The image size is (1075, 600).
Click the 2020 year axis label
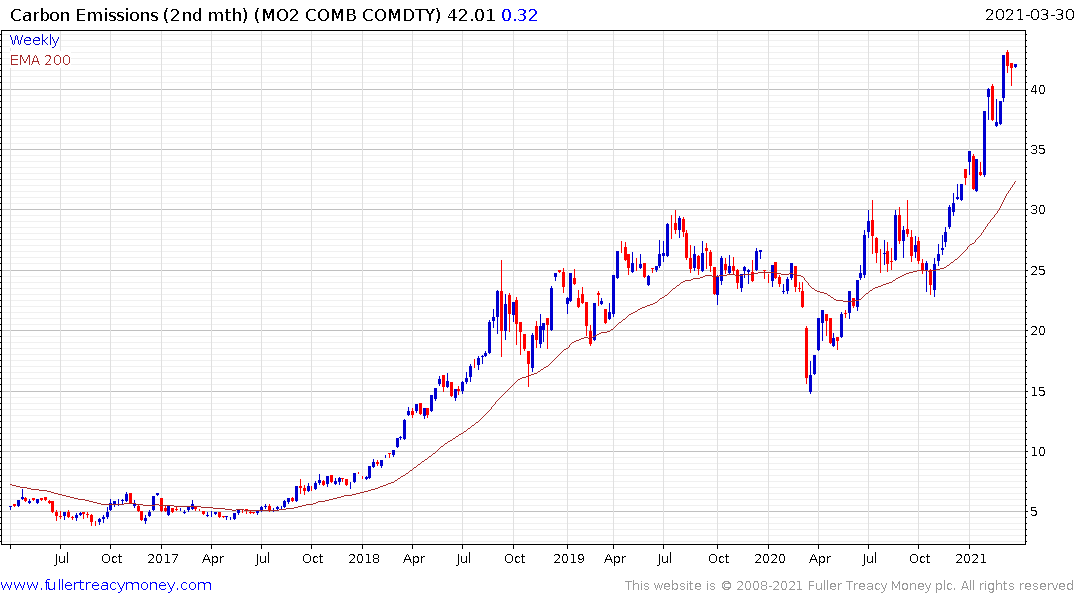click(769, 558)
